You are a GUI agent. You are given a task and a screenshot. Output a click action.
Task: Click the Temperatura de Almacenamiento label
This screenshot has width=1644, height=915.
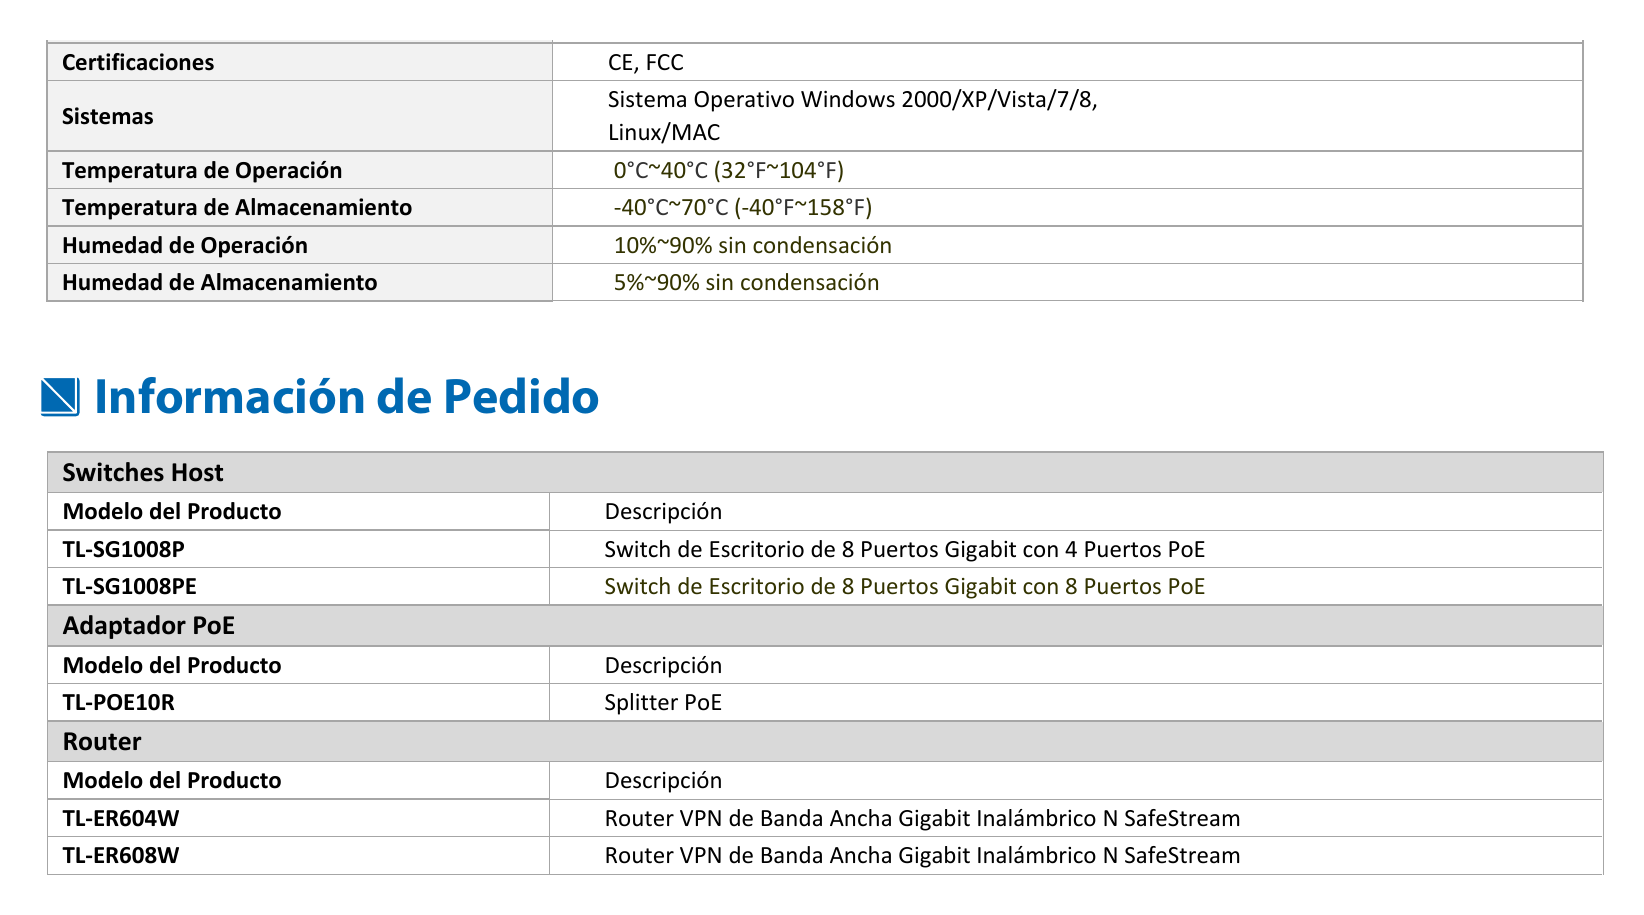click(x=237, y=207)
